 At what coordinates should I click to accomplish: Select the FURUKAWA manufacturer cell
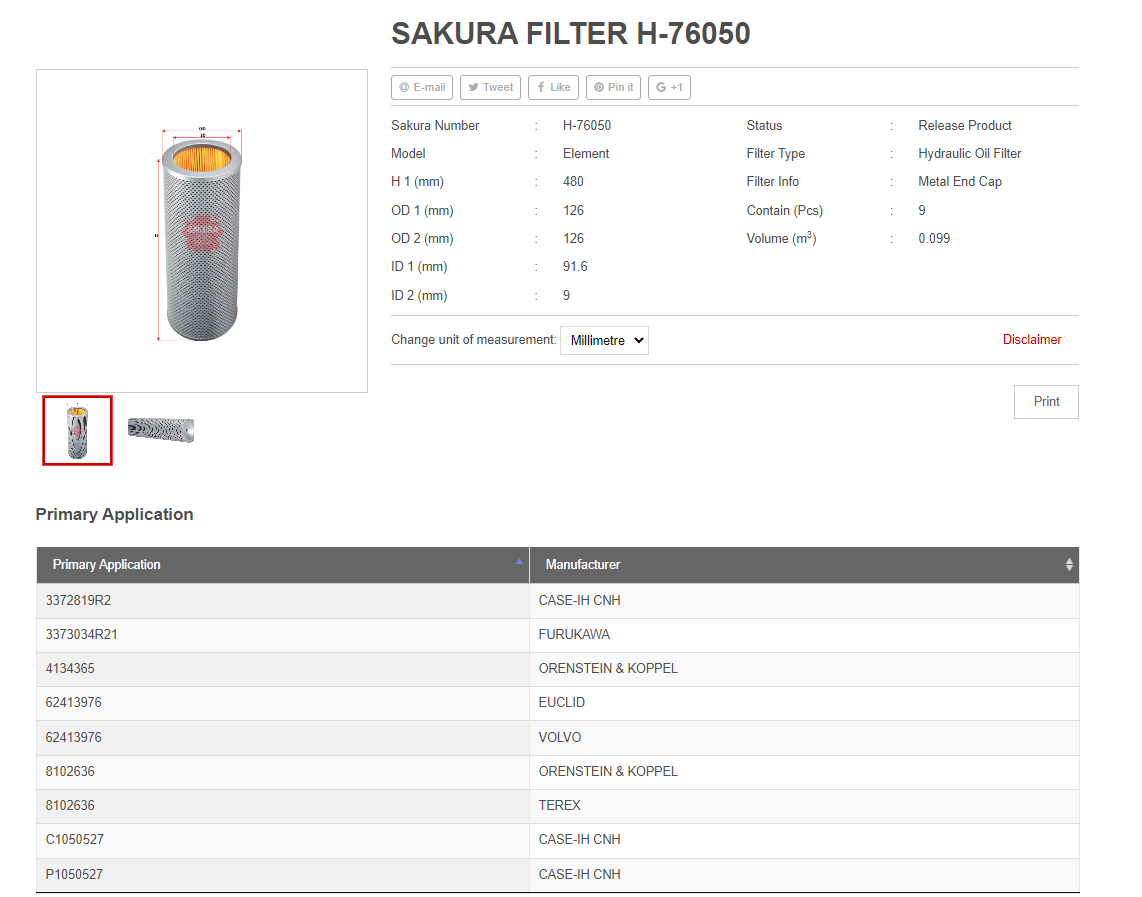(574, 635)
